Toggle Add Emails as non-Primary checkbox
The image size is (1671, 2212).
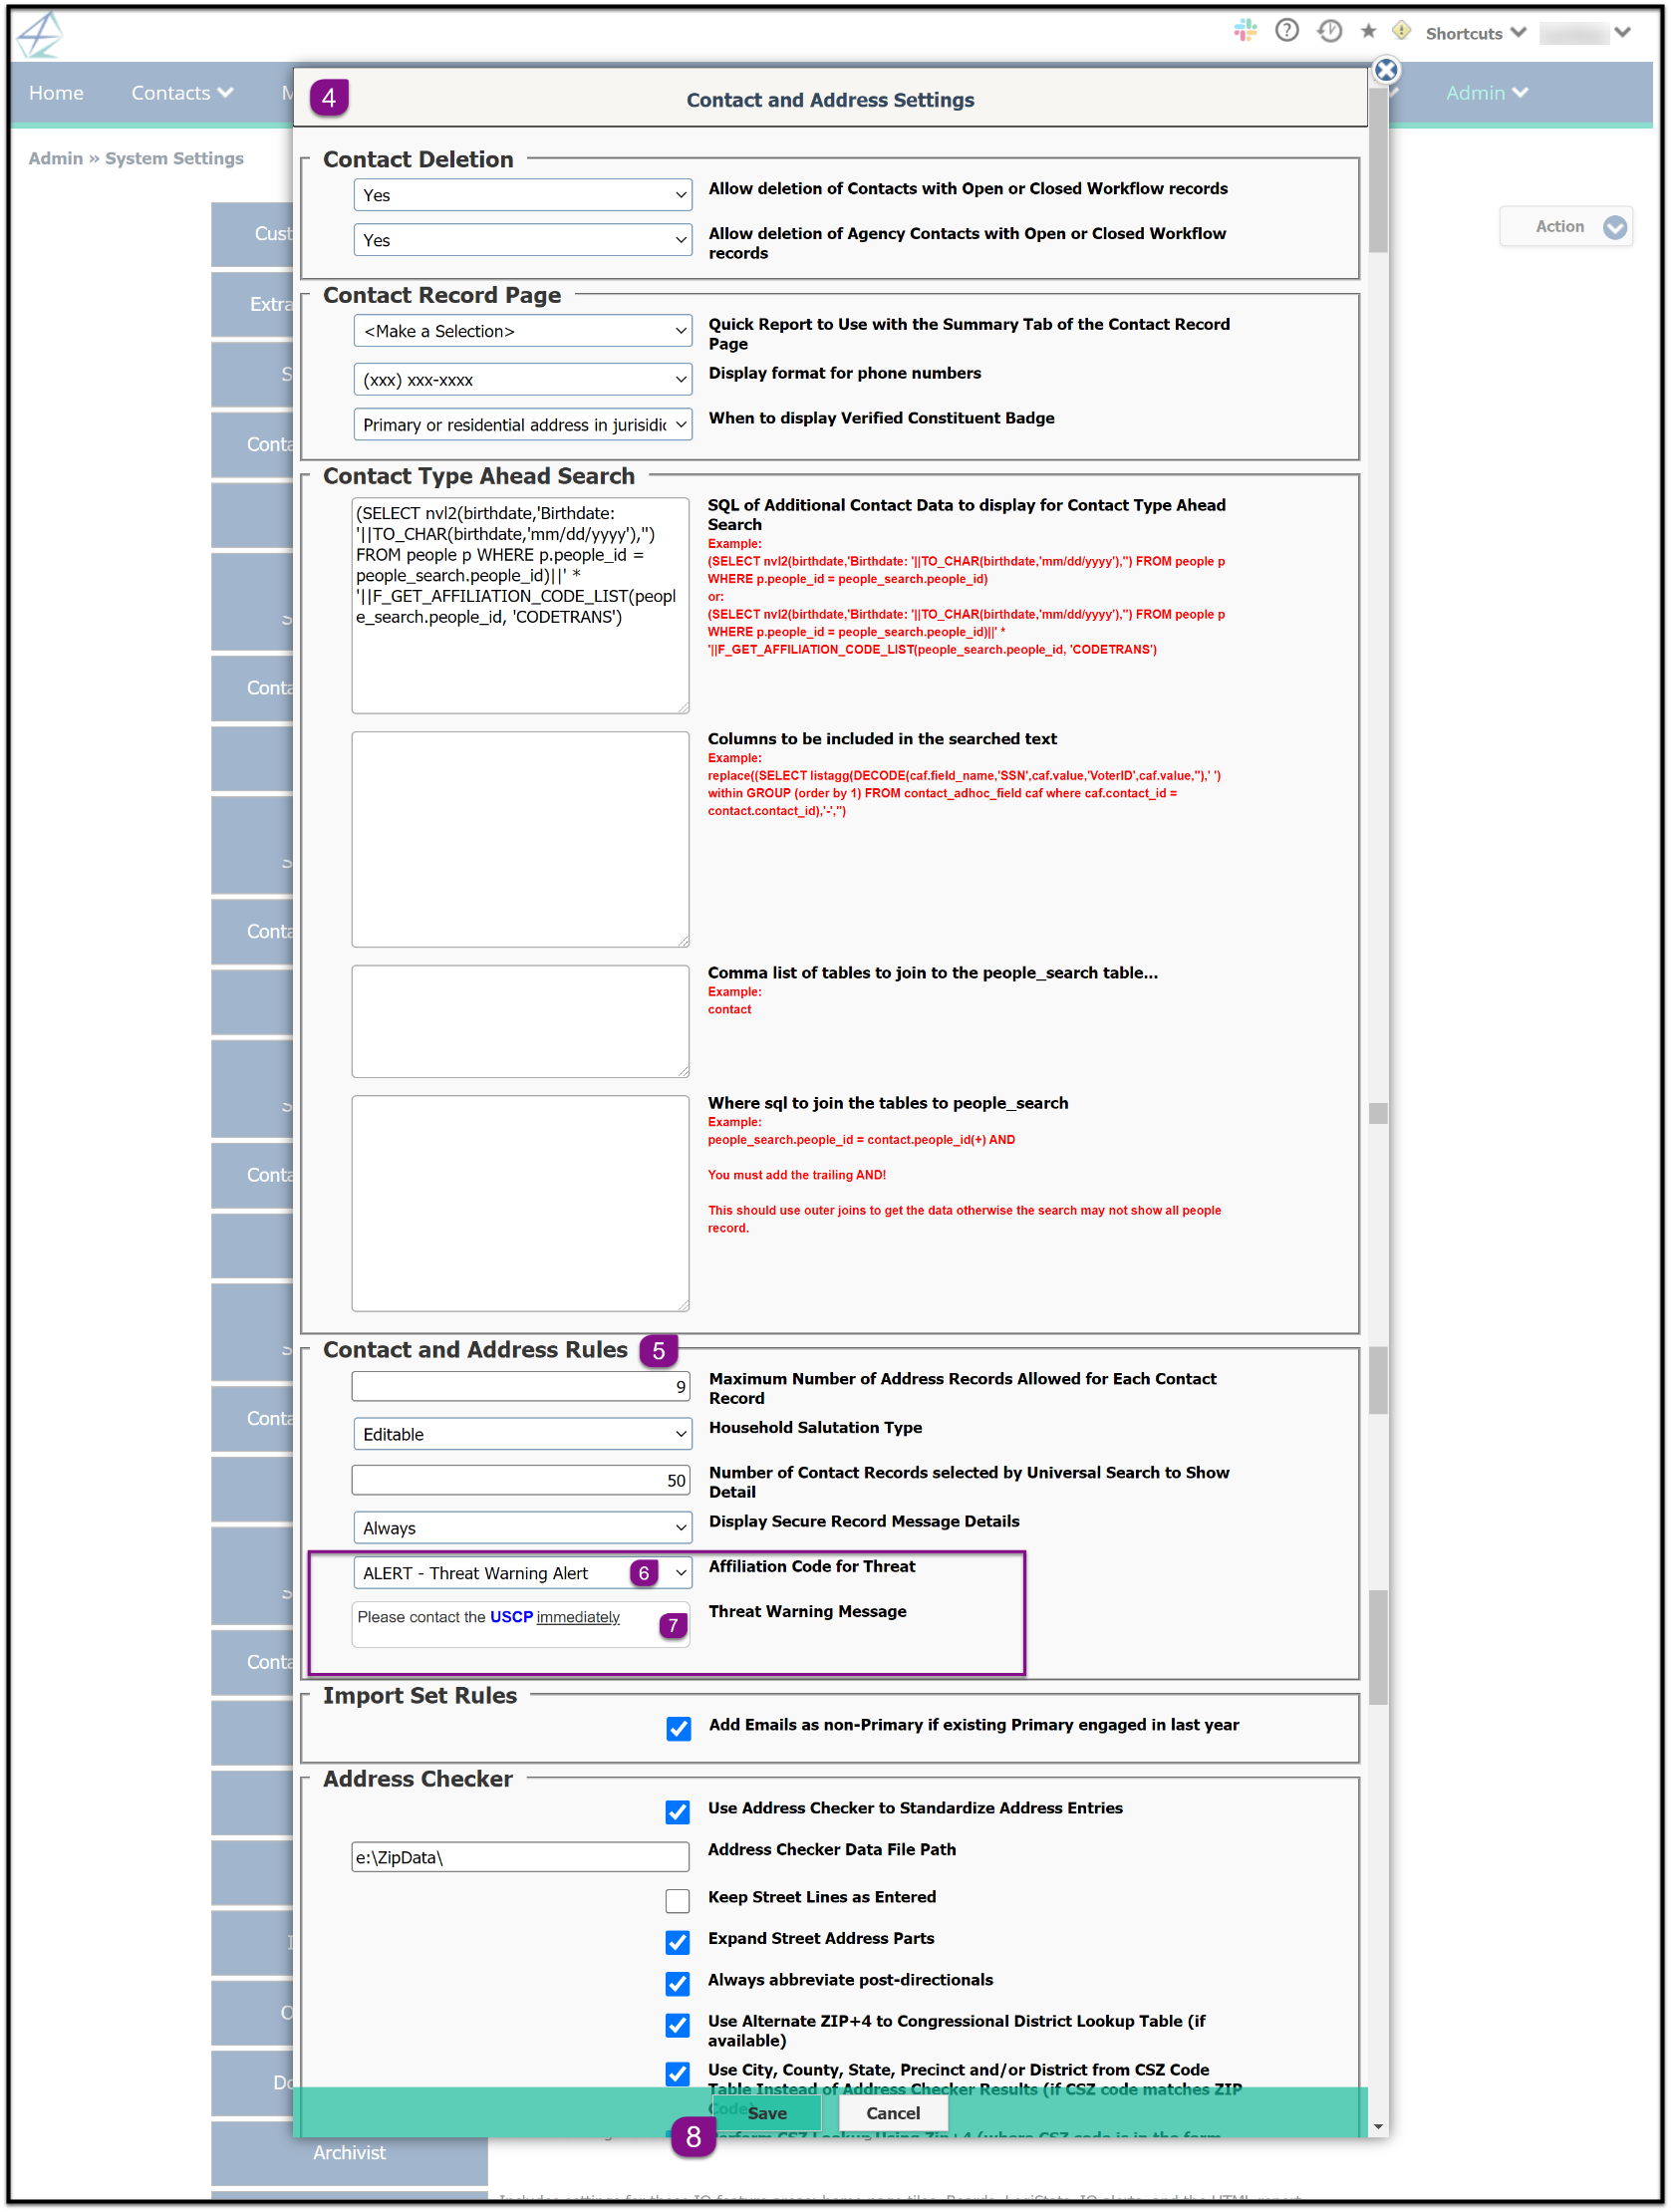pyautogui.click(x=678, y=1728)
